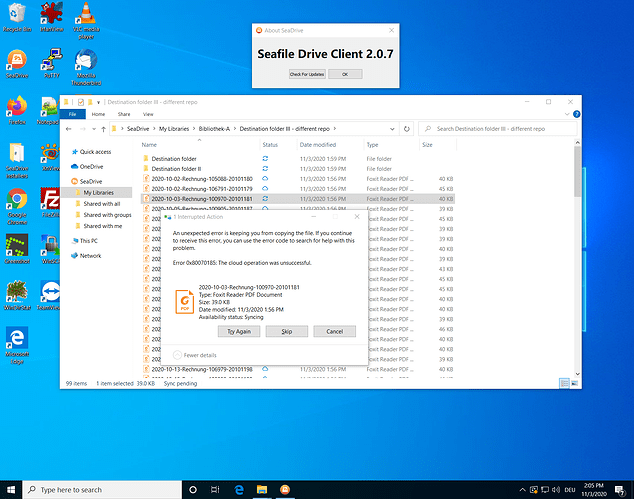This screenshot has width=634, height=499.
Task: Open the Windows Start menu
Action: pos(11,490)
